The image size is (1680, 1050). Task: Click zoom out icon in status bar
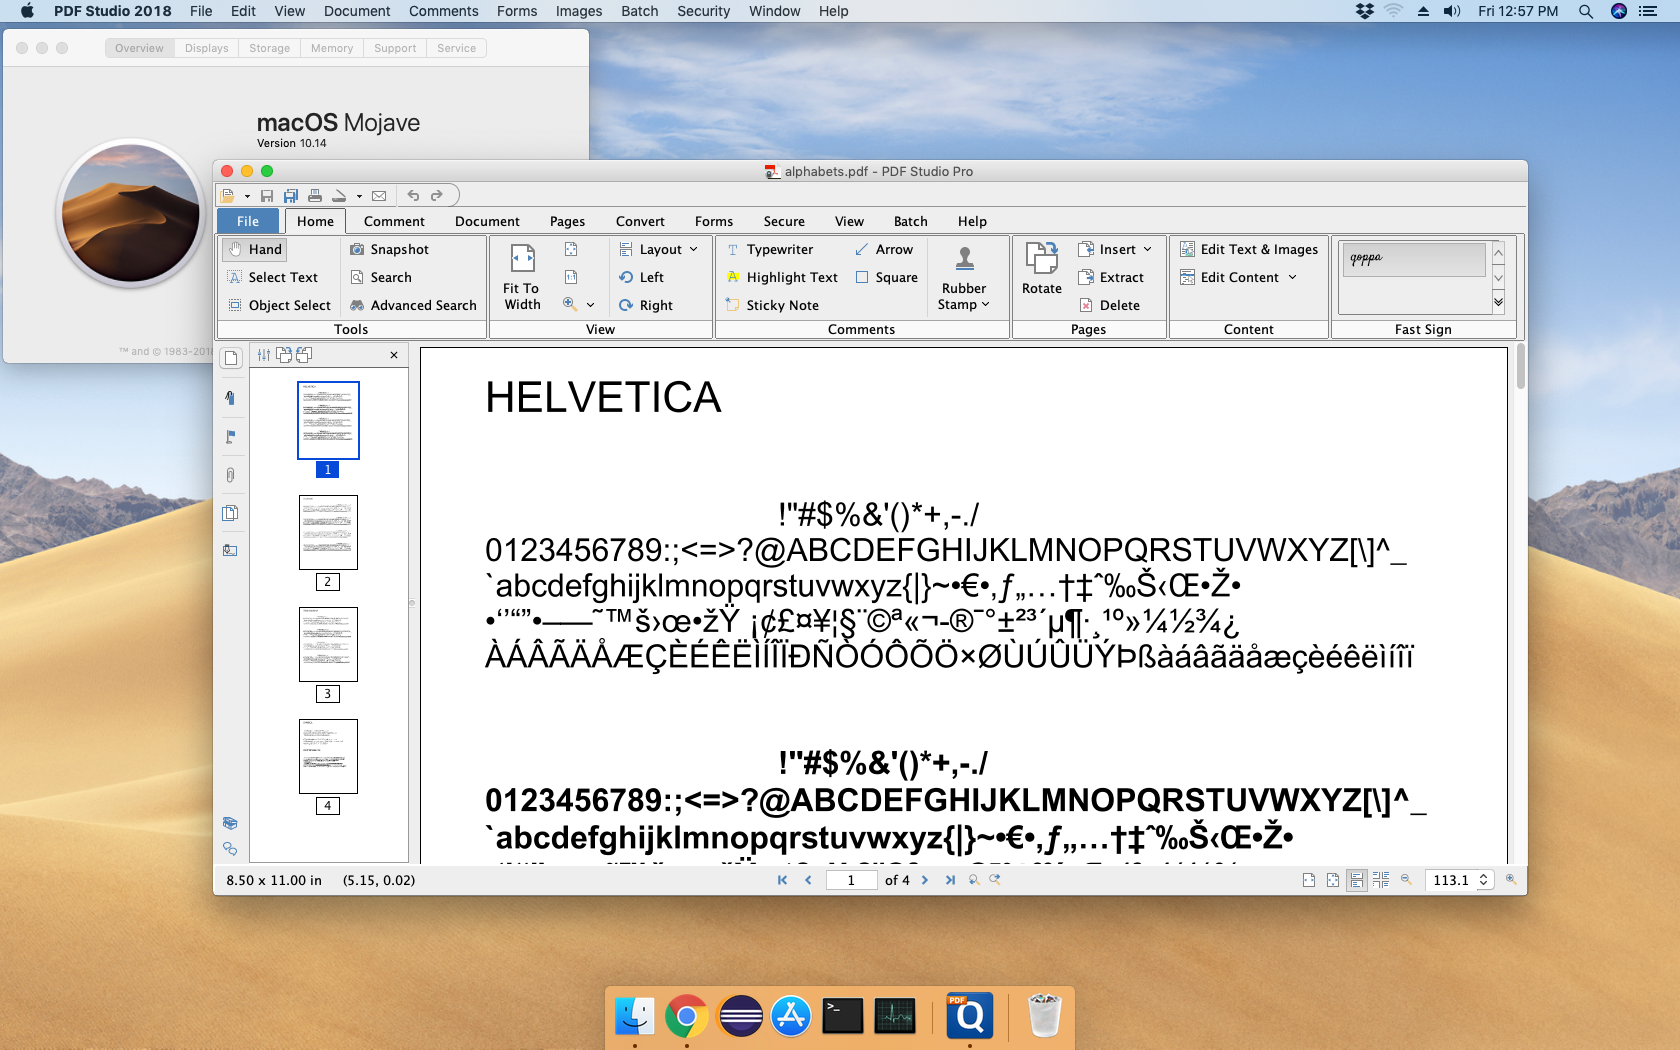(x=1406, y=880)
